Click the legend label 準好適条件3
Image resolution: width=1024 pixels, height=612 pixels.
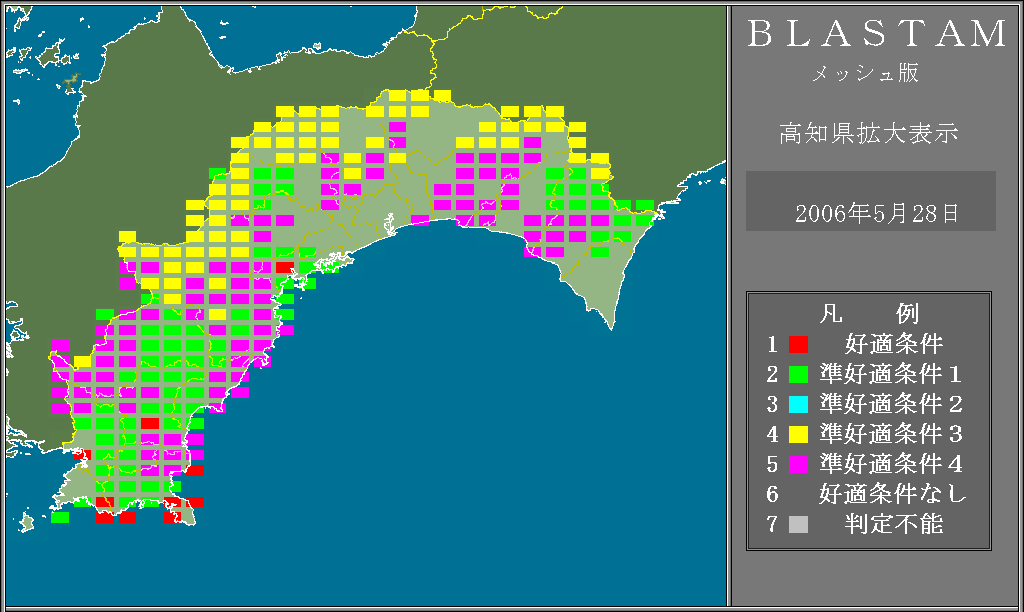[891, 434]
